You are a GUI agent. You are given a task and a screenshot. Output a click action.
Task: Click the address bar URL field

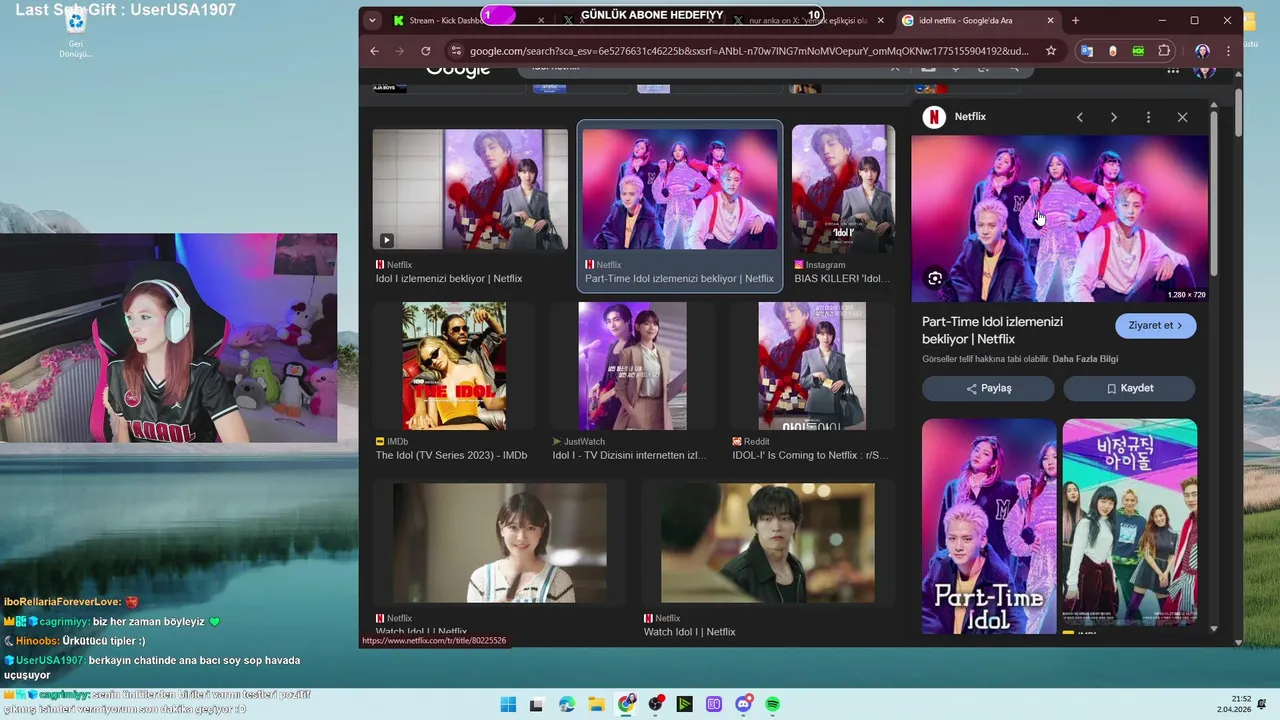pyautogui.click(x=749, y=51)
